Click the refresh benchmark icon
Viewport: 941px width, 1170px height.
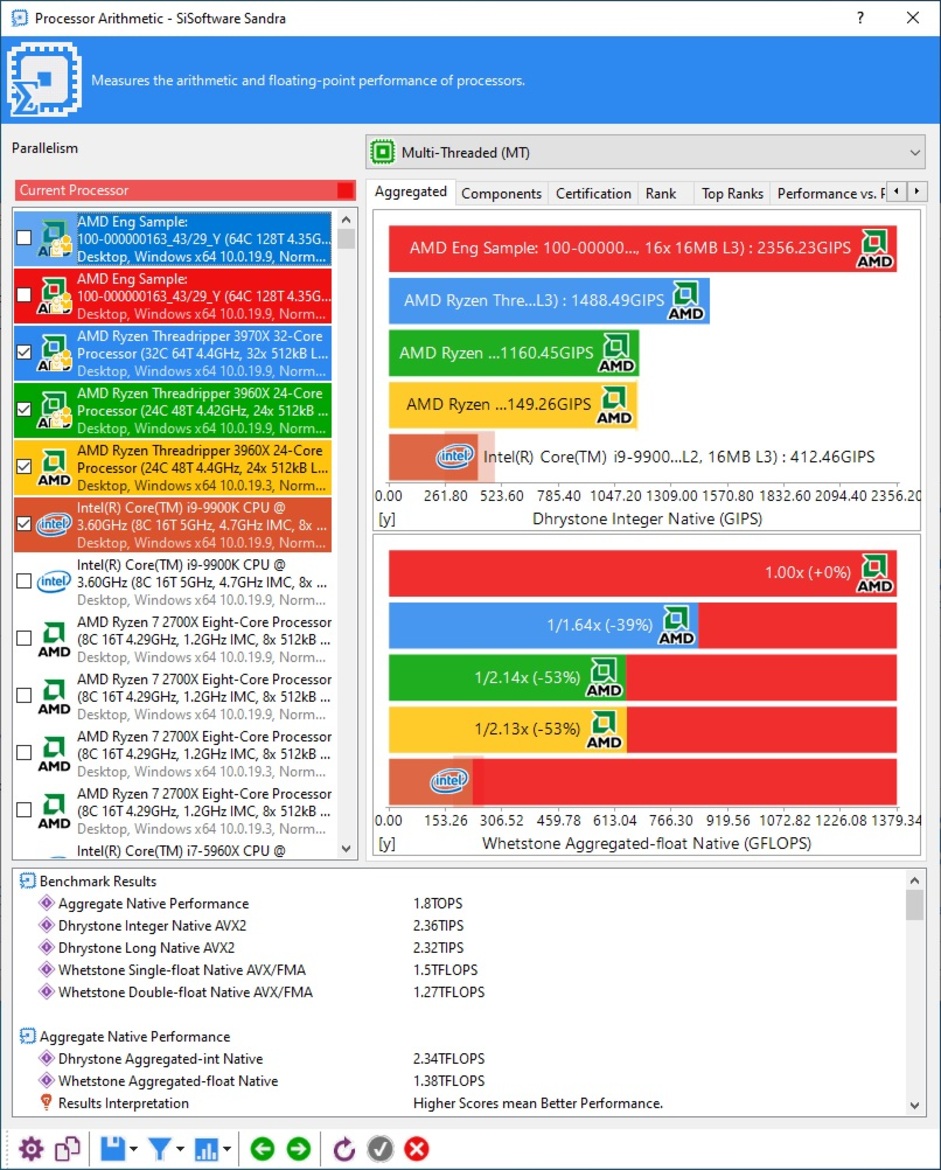tap(344, 1148)
